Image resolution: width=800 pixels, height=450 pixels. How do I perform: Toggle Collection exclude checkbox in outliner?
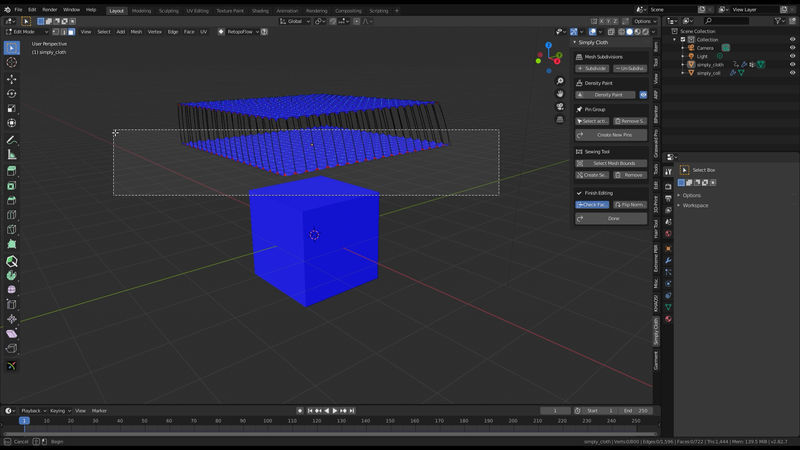683,39
